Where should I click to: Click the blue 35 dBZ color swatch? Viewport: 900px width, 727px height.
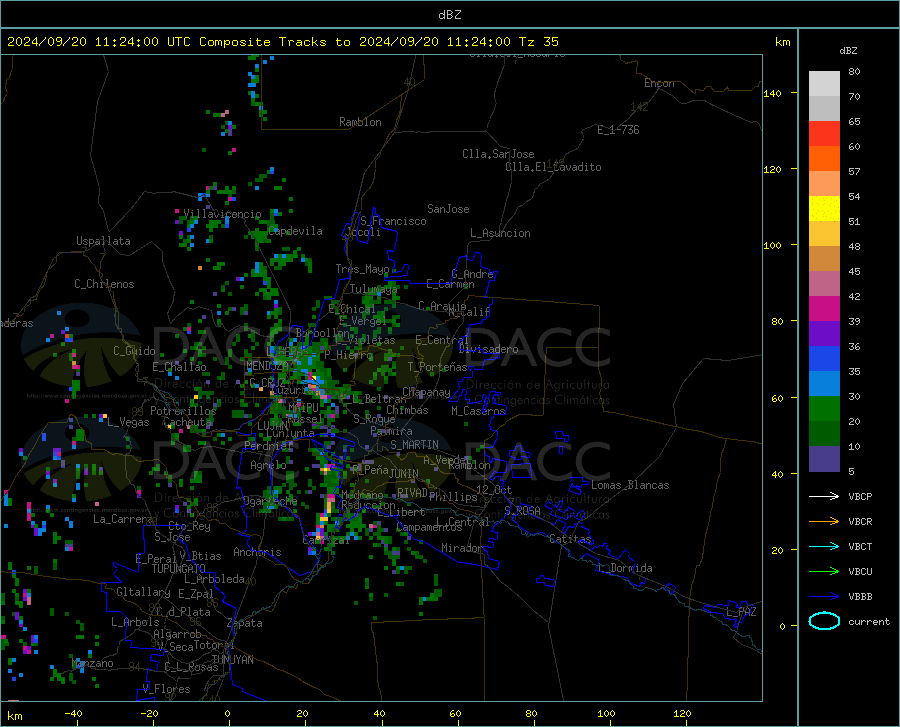click(824, 359)
